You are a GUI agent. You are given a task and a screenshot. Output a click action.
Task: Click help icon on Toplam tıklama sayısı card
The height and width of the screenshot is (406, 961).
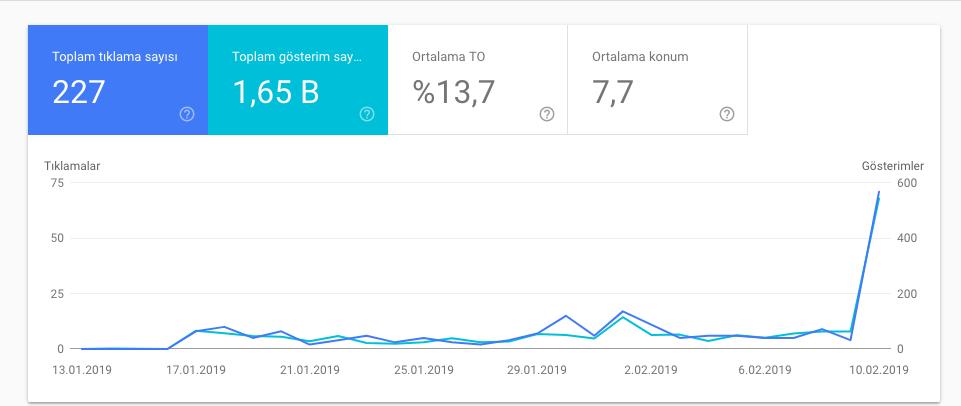187,114
